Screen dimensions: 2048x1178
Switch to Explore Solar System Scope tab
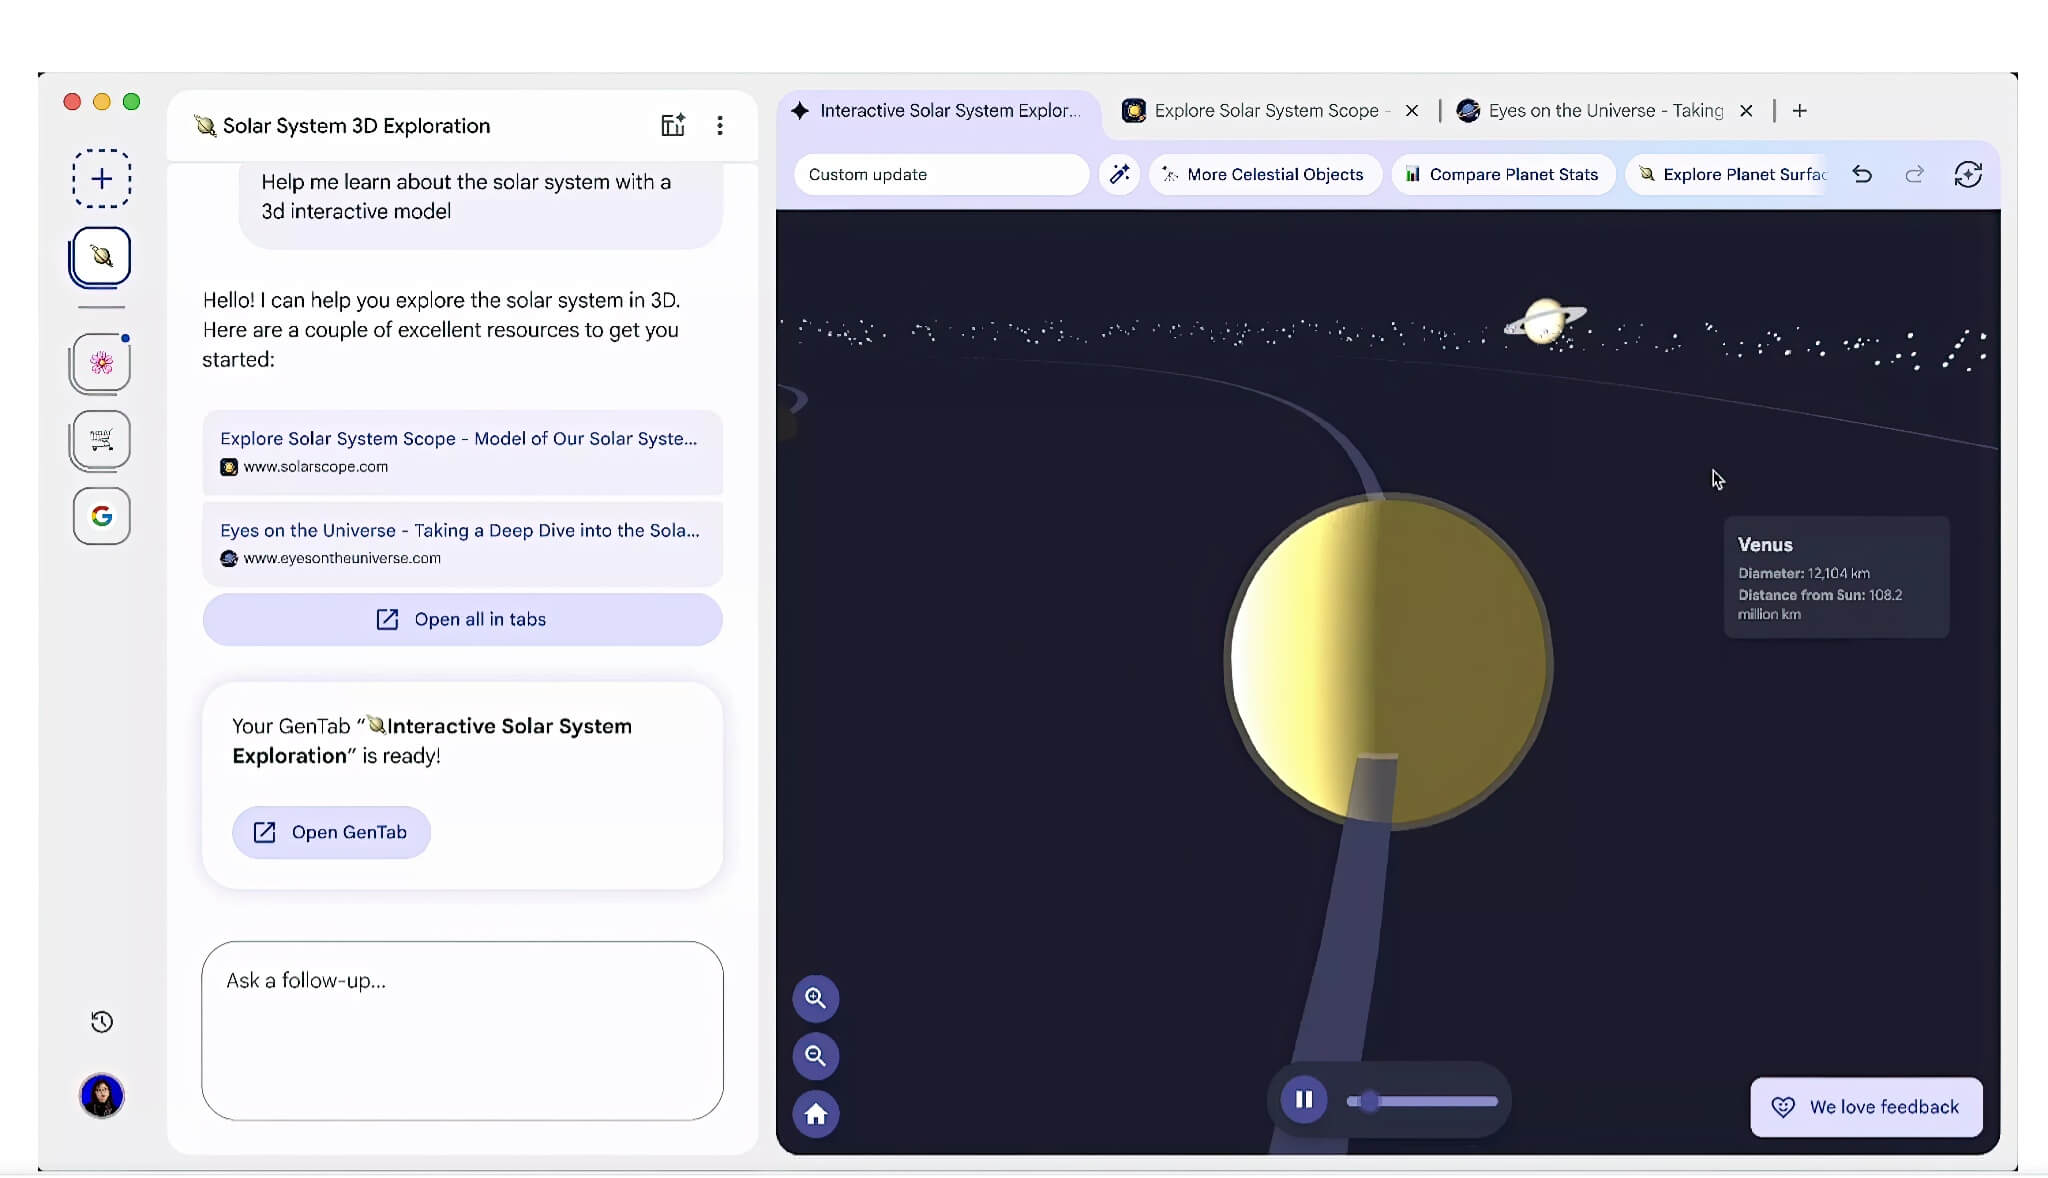click(x=1265, y=111)
